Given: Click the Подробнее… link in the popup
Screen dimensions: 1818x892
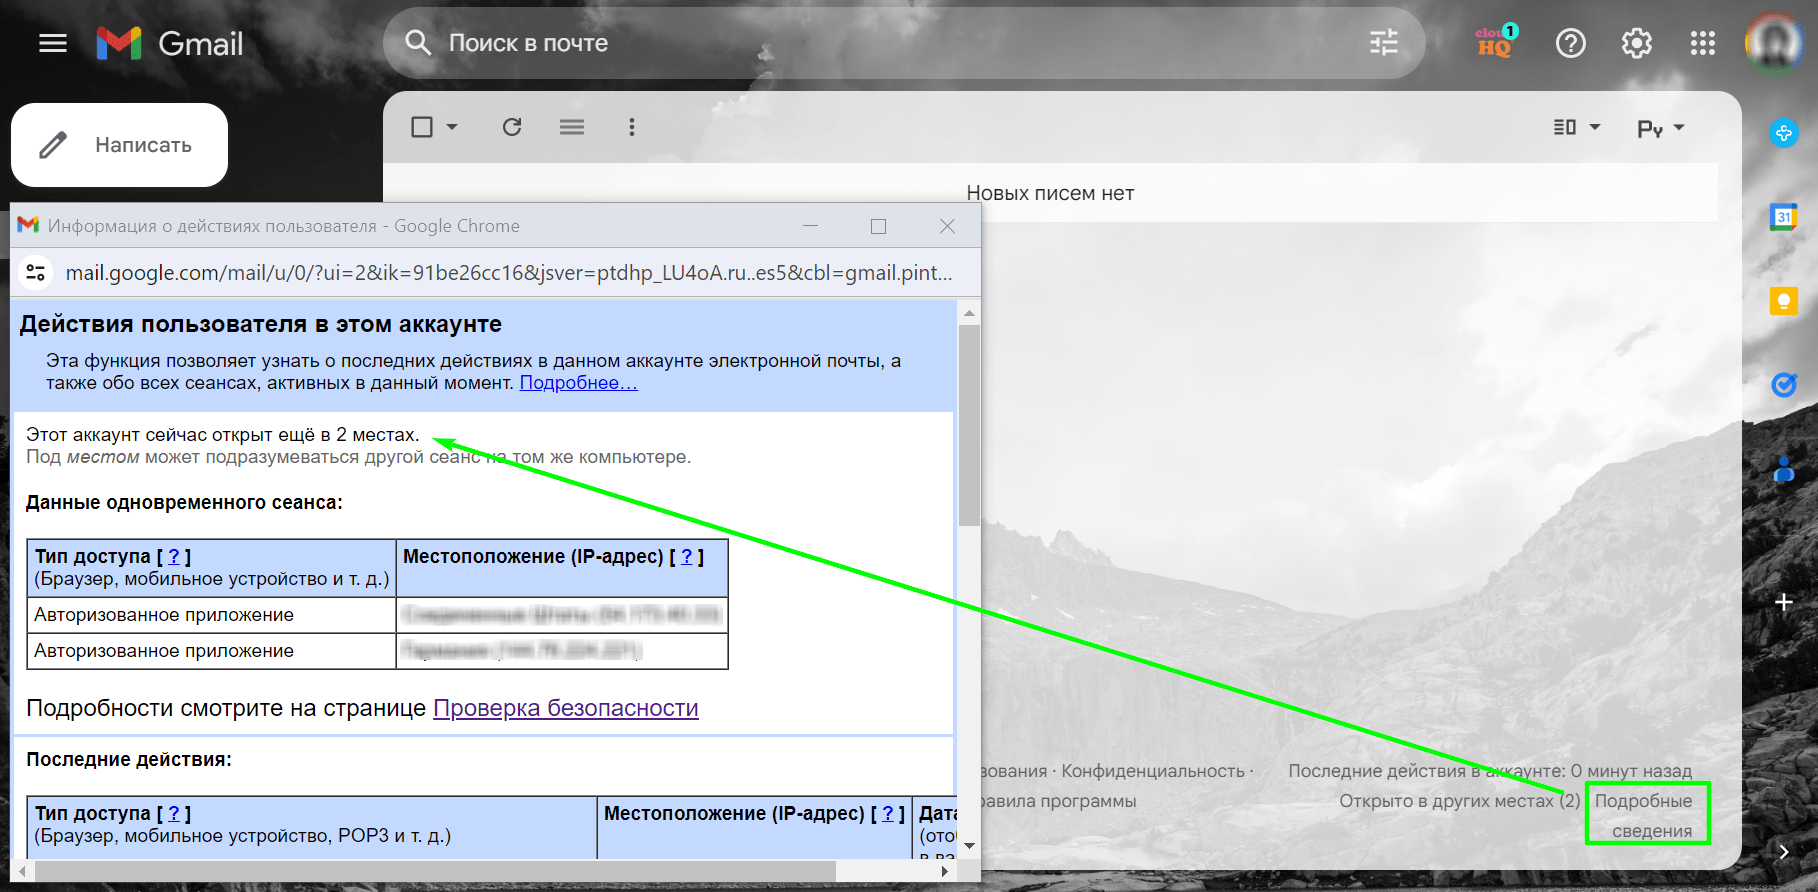Looking at the screenshot, I should tap(578, 383).
